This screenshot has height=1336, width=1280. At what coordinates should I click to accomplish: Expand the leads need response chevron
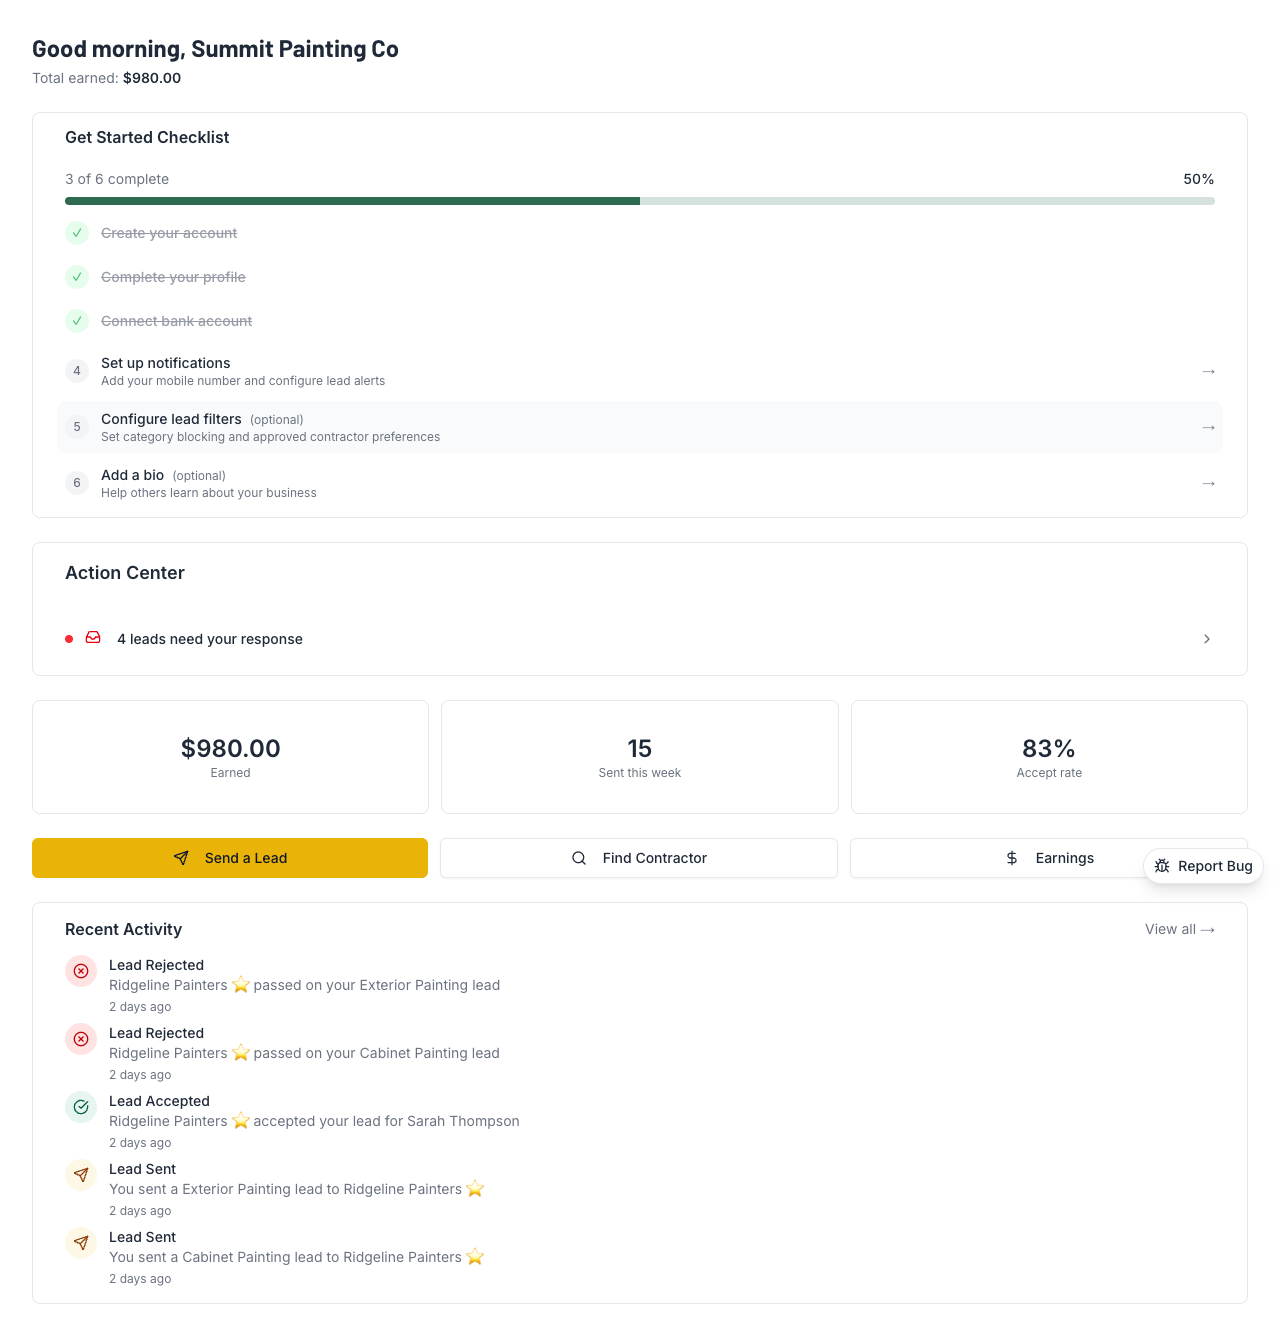(1207, 639)
